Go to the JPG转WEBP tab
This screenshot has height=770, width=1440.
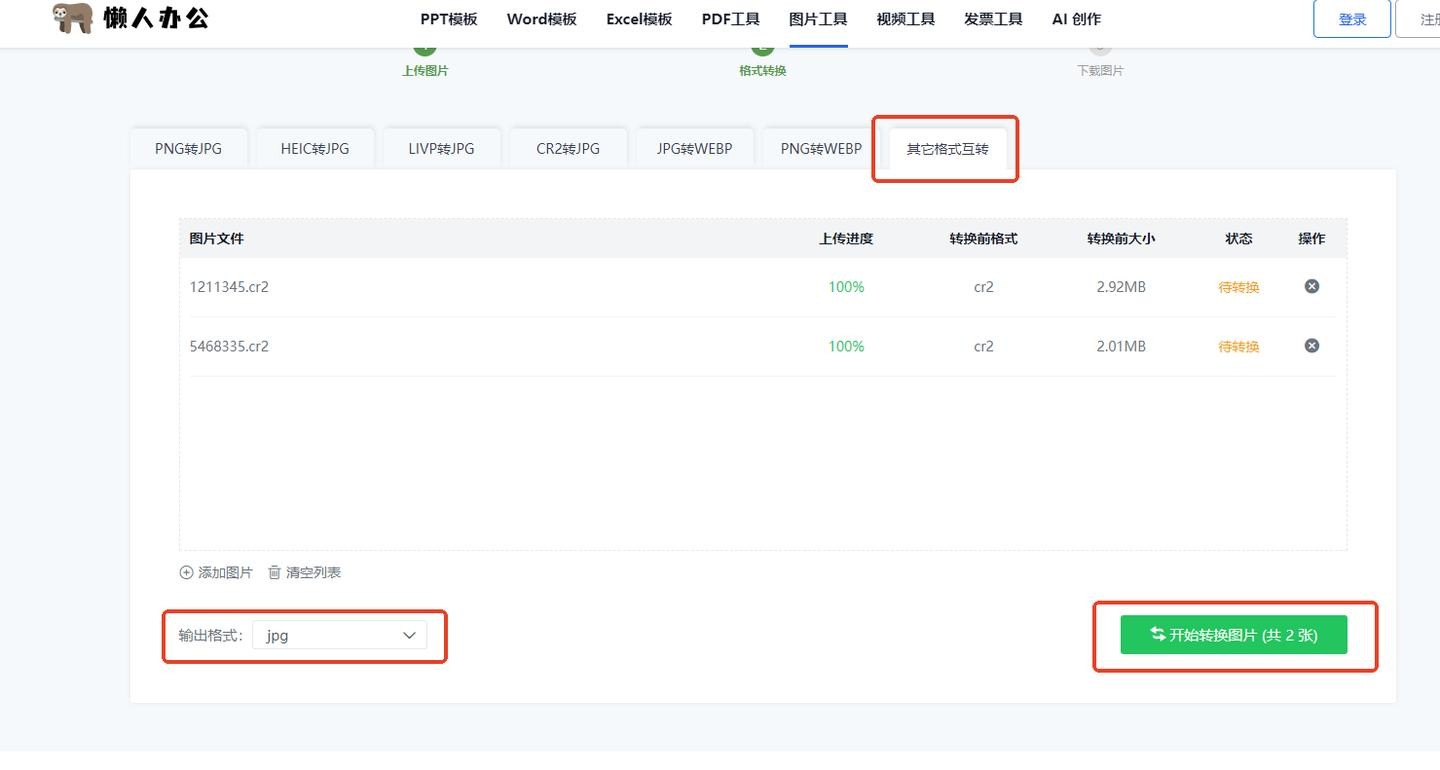pos(694,149)
